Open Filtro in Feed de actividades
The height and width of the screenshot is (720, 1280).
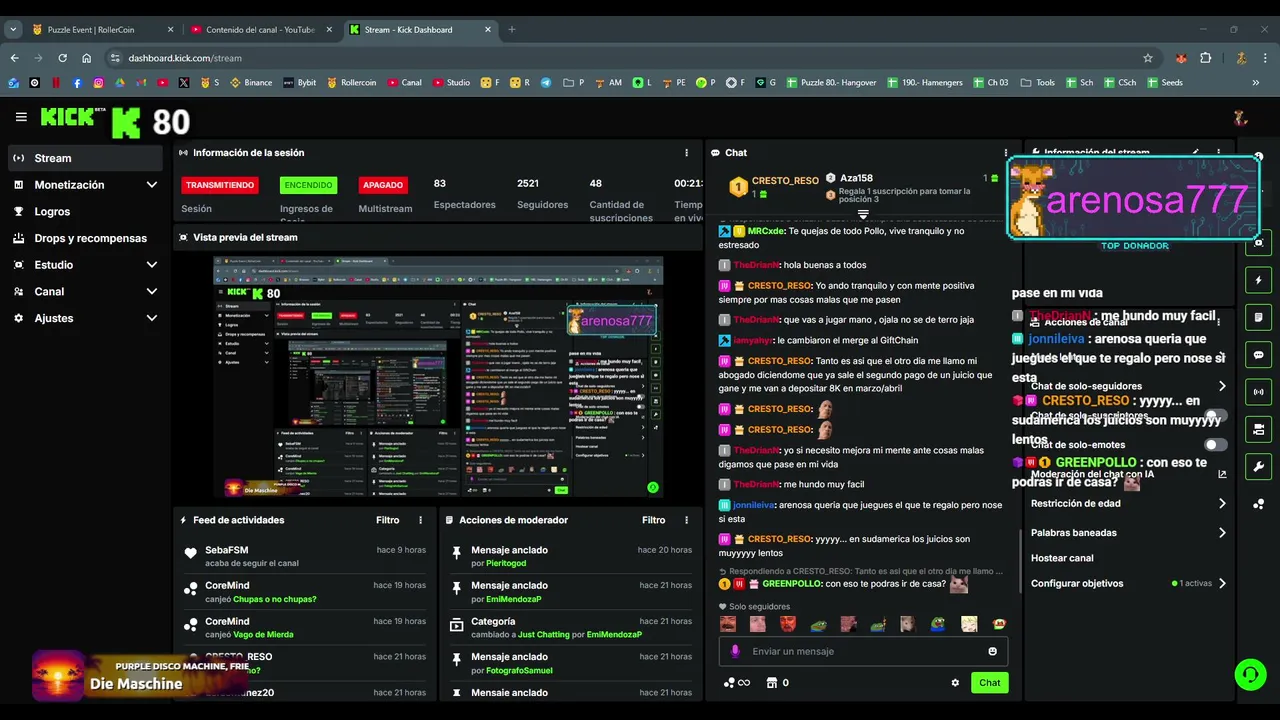[388, 520]
